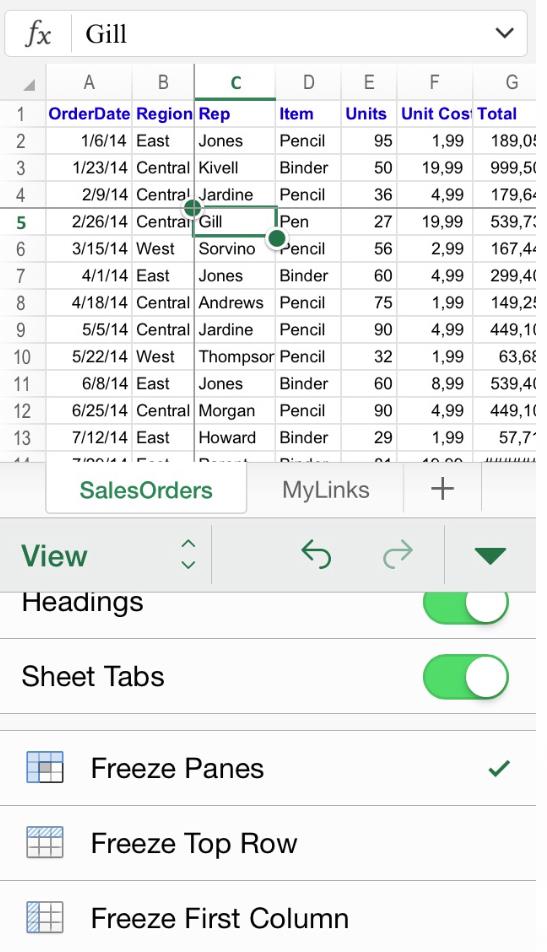Screen dimensions: 547x952
Task: Uncheck the Freeze Panes checkmark
Action: [x=499, y=769]
